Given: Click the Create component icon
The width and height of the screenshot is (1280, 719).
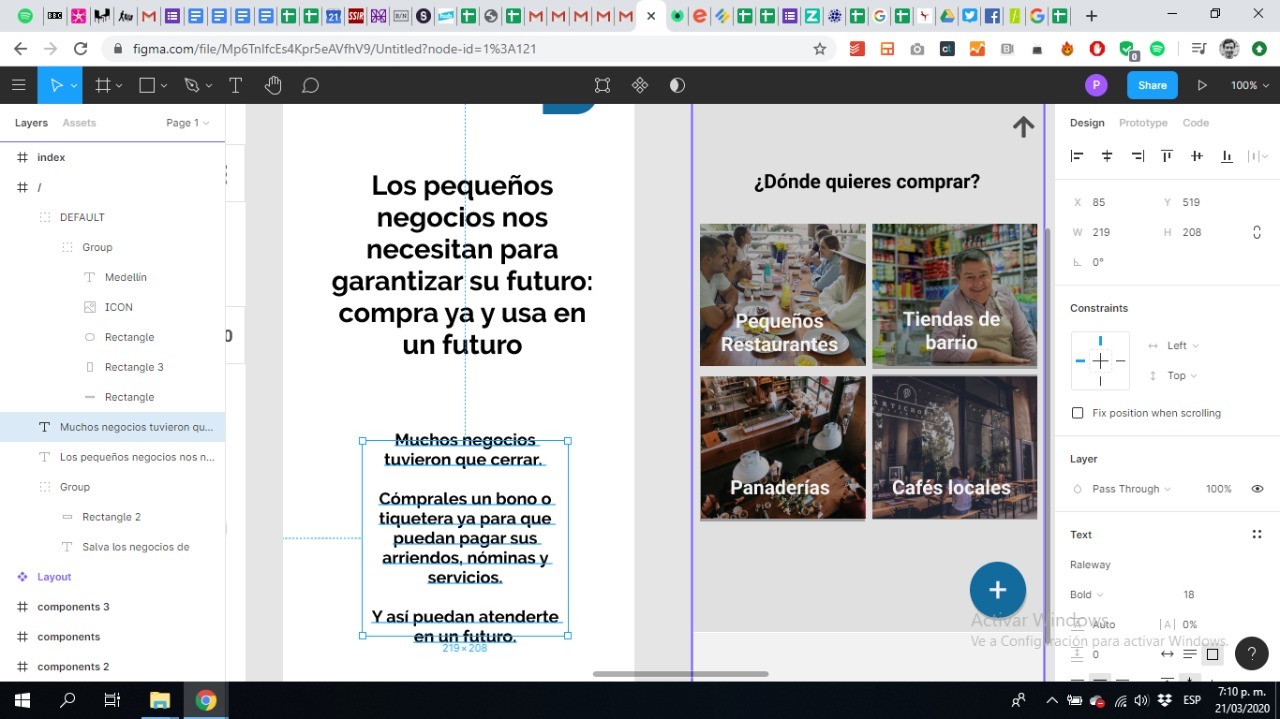Looking at the screenshot, I should pyautogui.click(x=640, y=85).
